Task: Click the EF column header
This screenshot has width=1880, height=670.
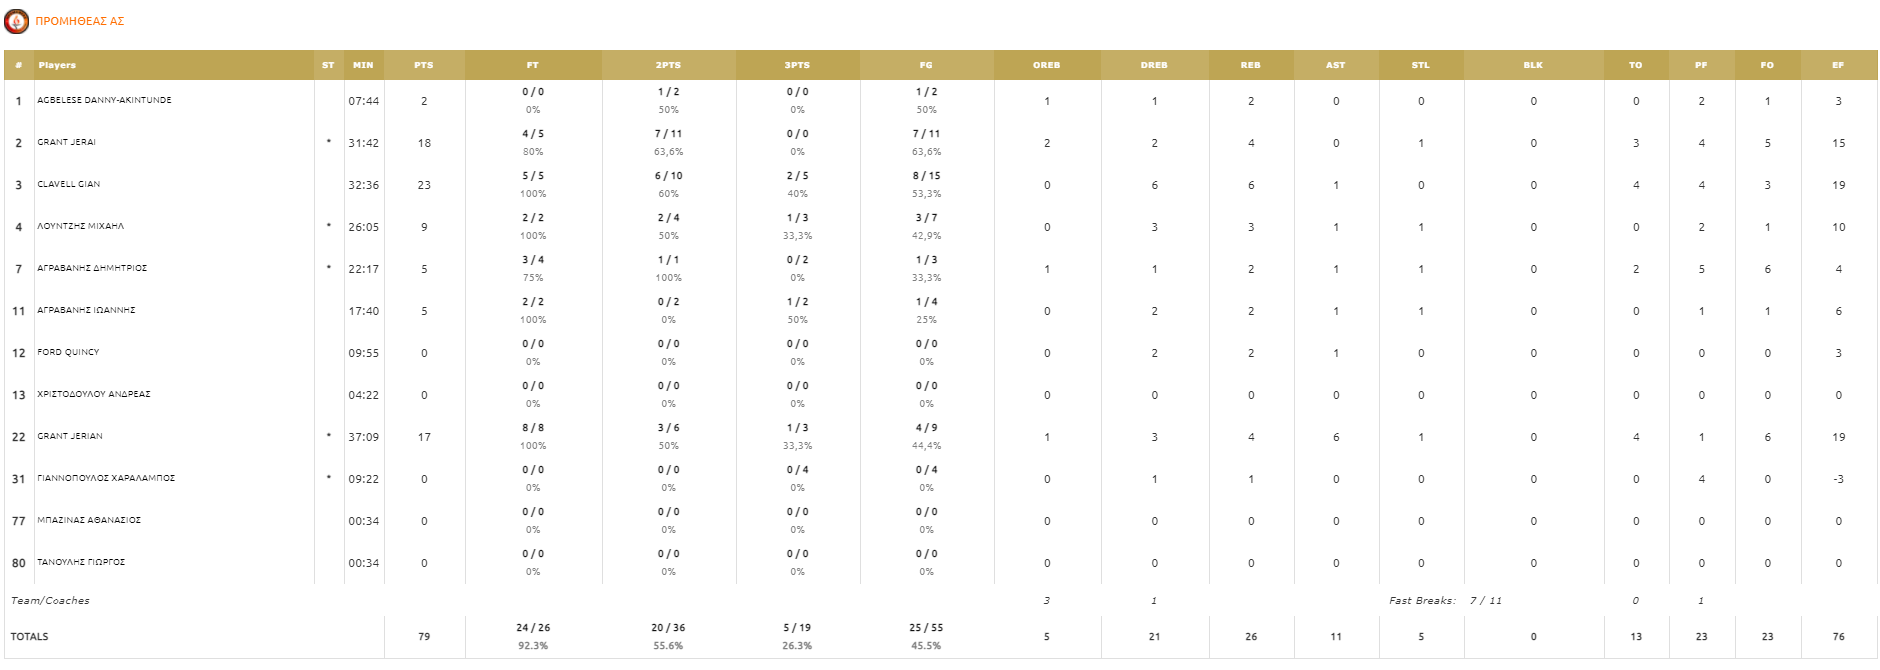Action: [1838, 65]
